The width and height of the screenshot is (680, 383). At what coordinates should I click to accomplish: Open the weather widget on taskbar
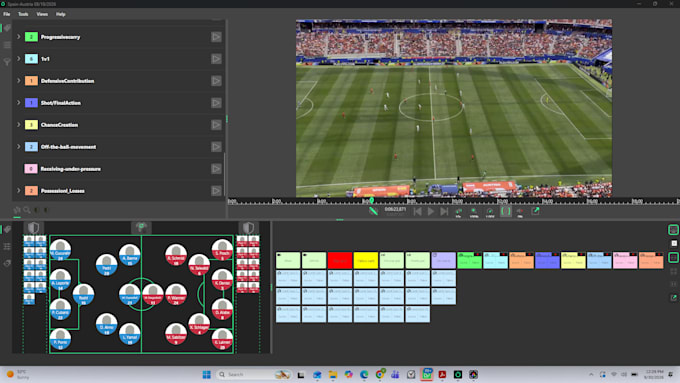pos(17,374)
